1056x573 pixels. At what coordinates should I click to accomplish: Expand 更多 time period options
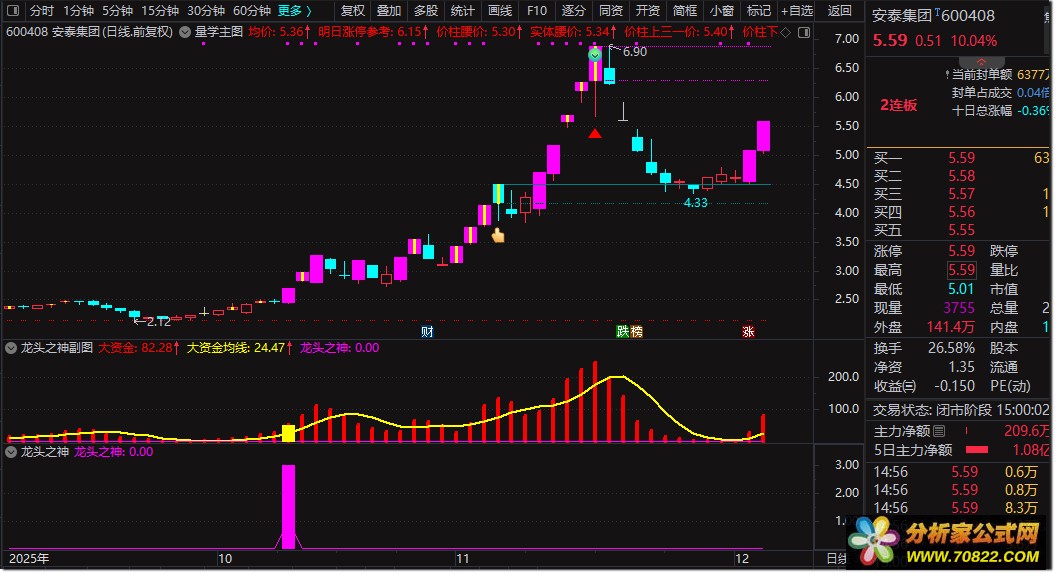[294, 11]
